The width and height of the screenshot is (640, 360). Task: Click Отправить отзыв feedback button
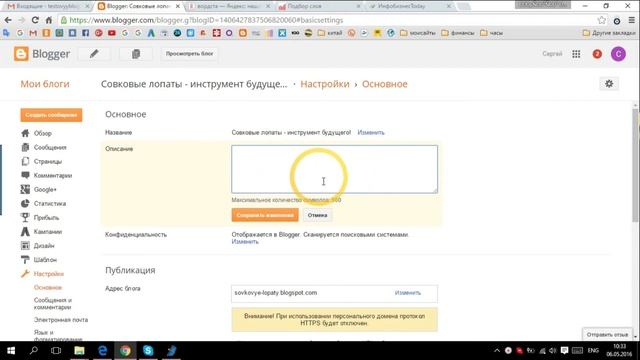coord(607,335)
